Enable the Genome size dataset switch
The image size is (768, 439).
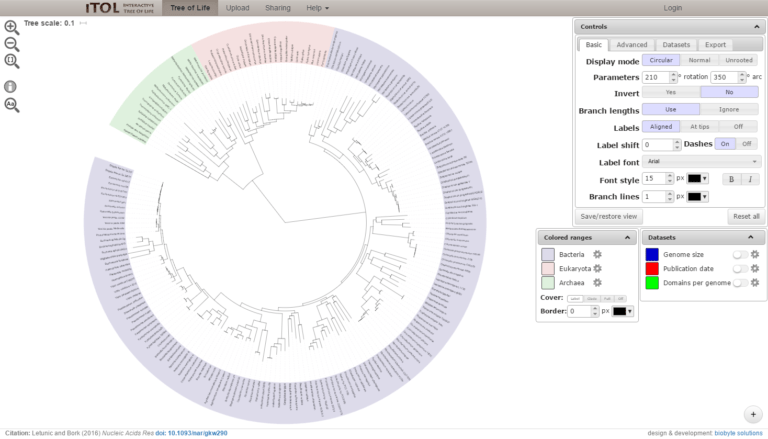pyautogui.click(x=740, y=255)
